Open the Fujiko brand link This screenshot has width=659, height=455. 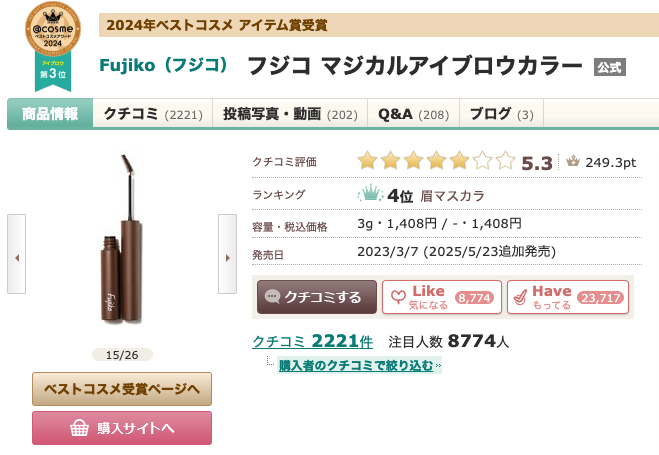pyautogui.click(x=164, y=67)
